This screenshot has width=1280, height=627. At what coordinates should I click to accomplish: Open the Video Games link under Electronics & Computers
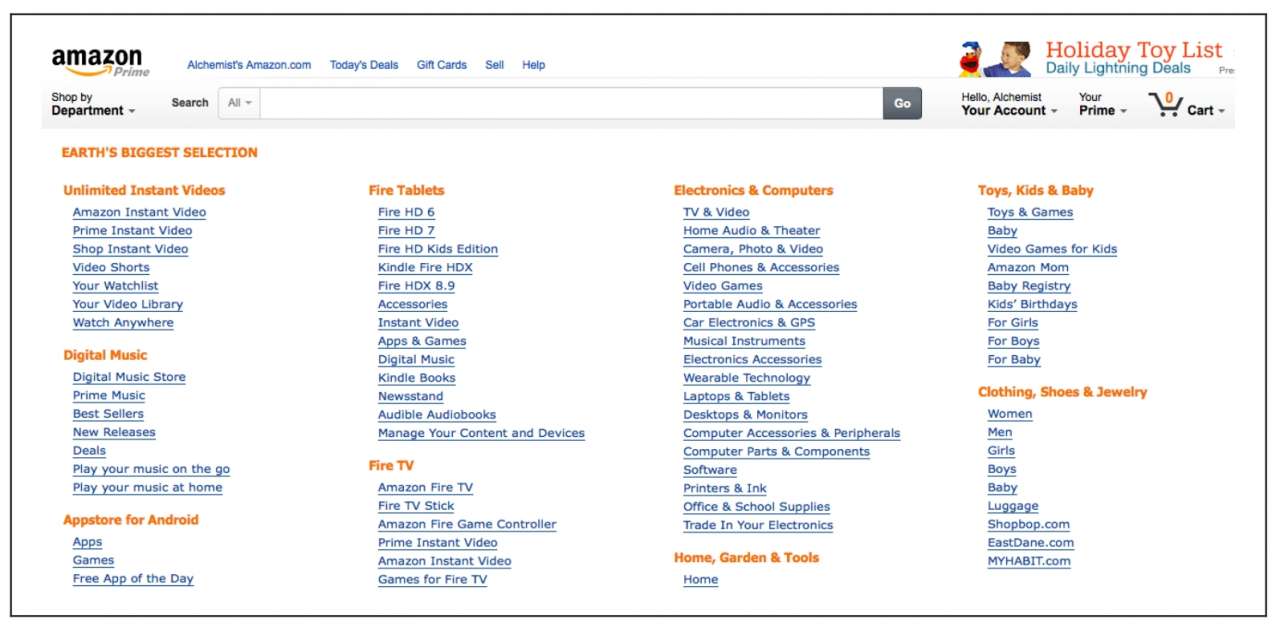tap(722, 286)
